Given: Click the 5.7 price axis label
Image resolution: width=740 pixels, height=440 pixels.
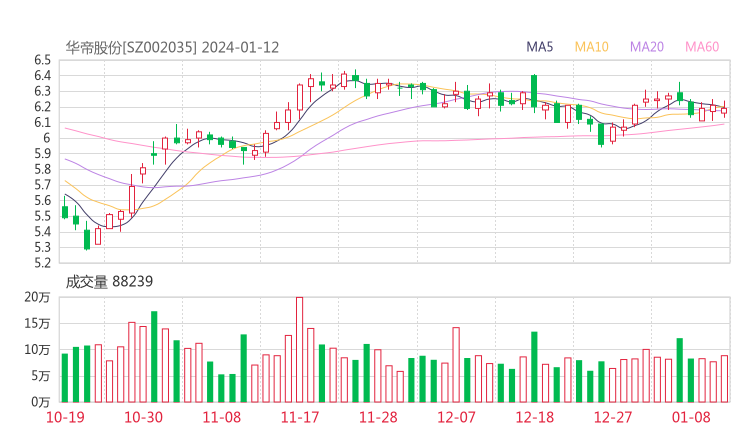Looking at the screenshot, I should click(x=42, y=185).
